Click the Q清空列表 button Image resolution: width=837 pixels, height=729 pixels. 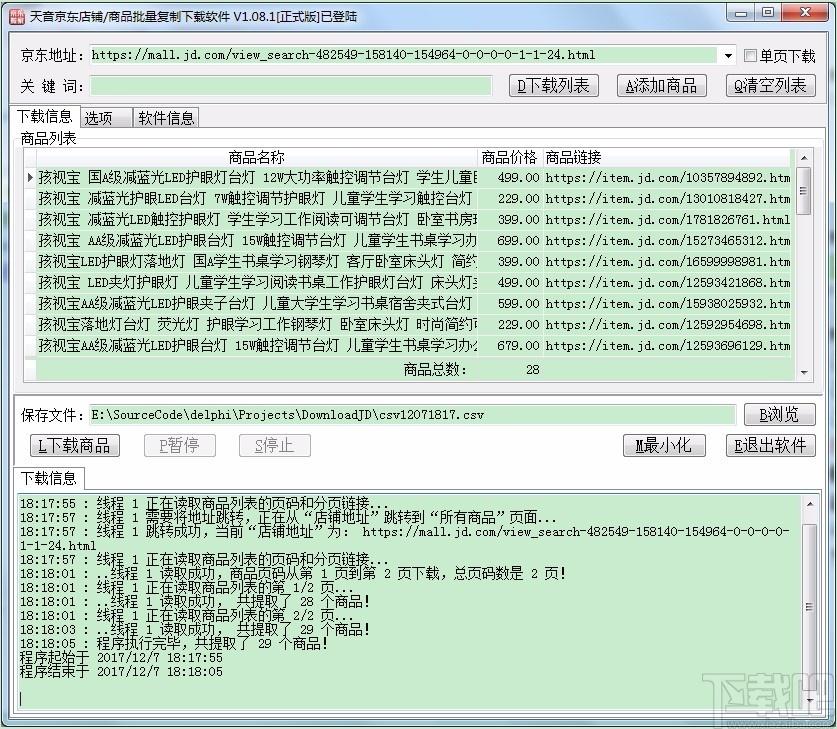pyautogui.click(x=770, y=85)
